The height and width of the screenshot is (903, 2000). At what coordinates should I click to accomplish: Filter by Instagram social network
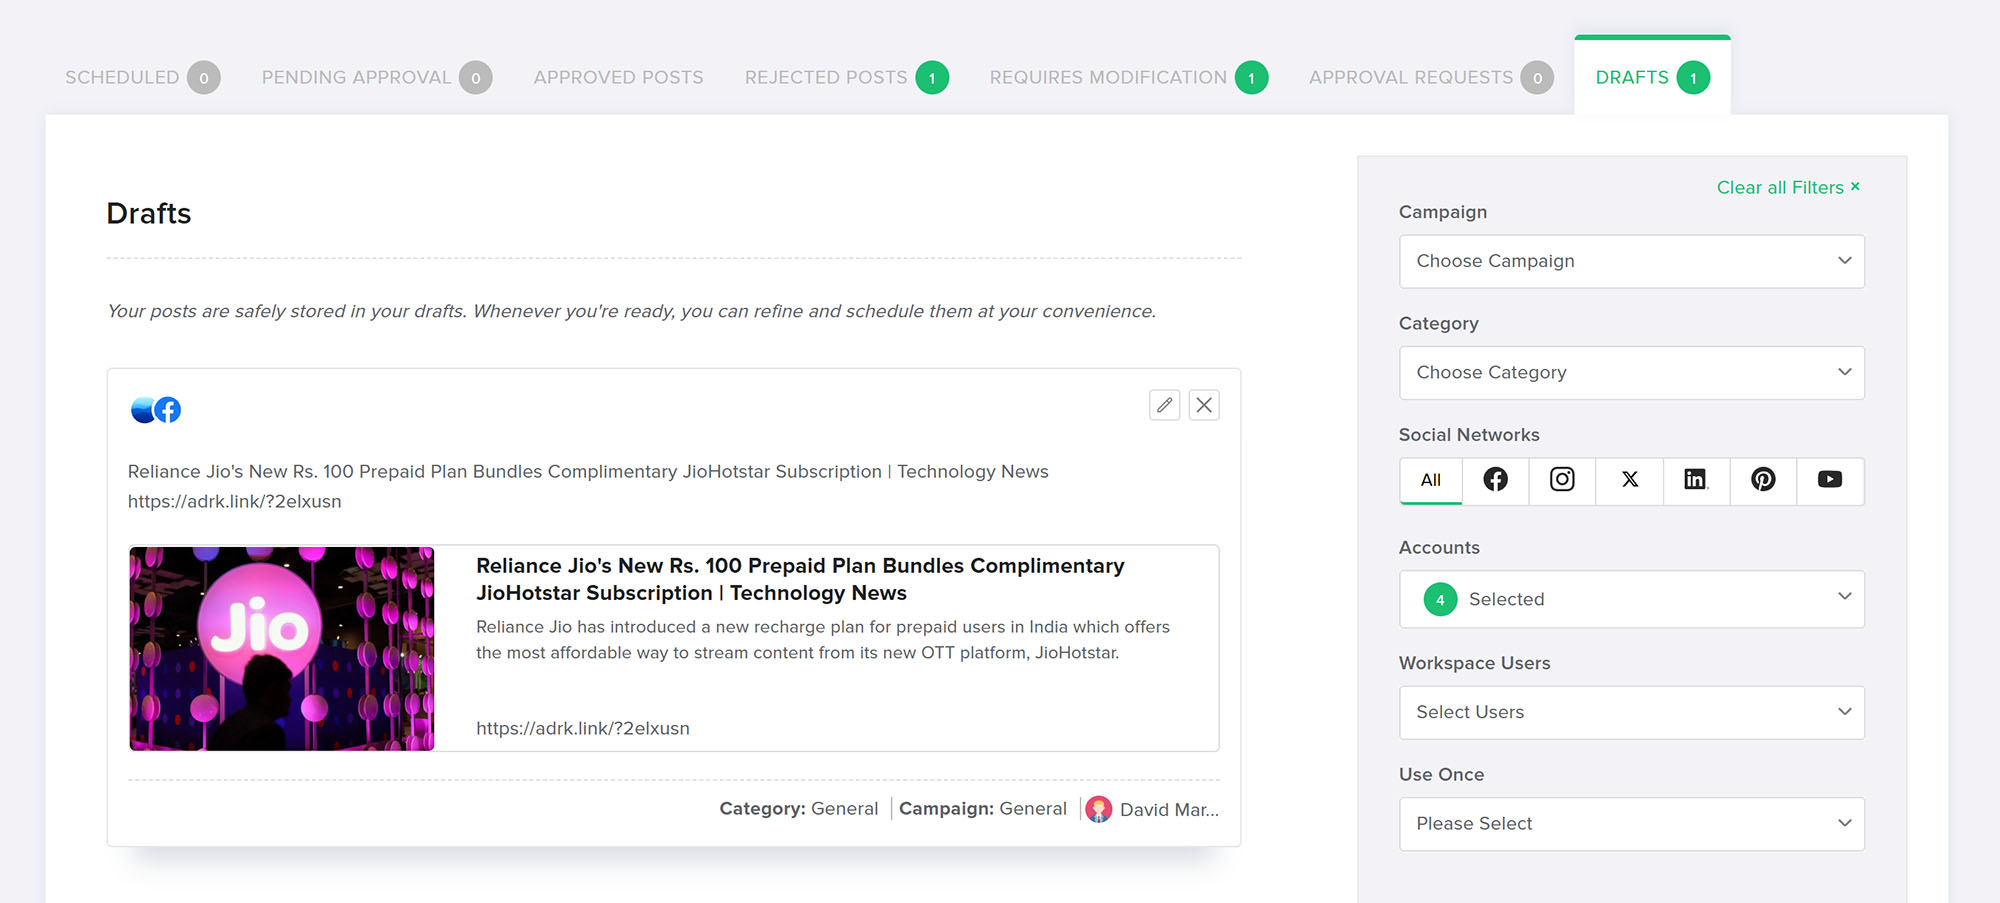click(x=1562, y=480)
